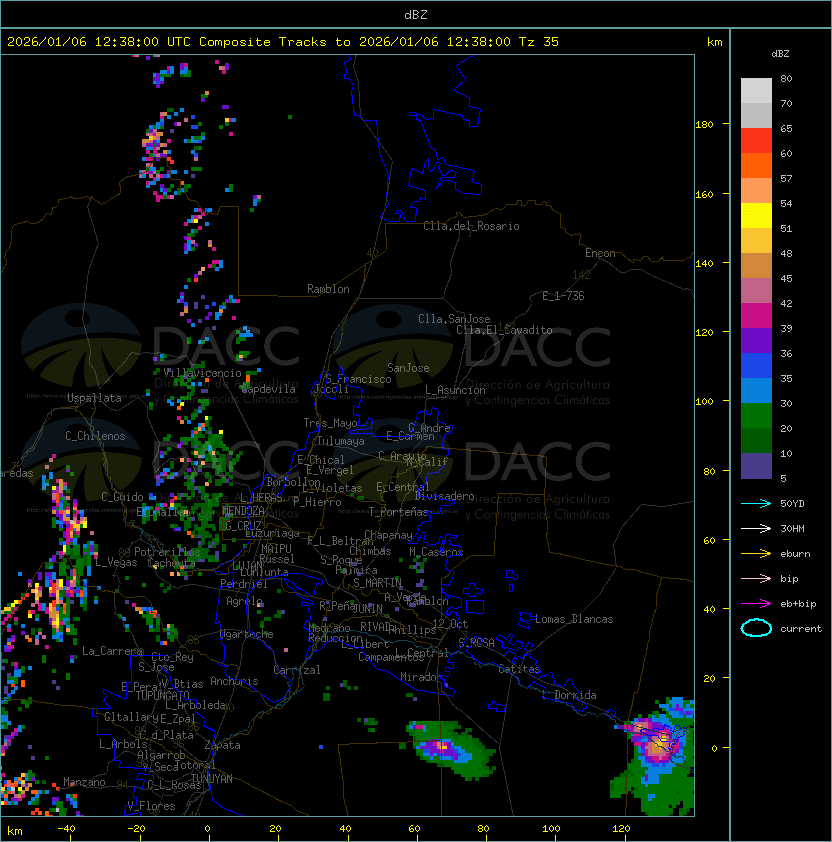Click the 'Potrerillos' map label
Screen dimensions: 832x842
tap(167, 552)
